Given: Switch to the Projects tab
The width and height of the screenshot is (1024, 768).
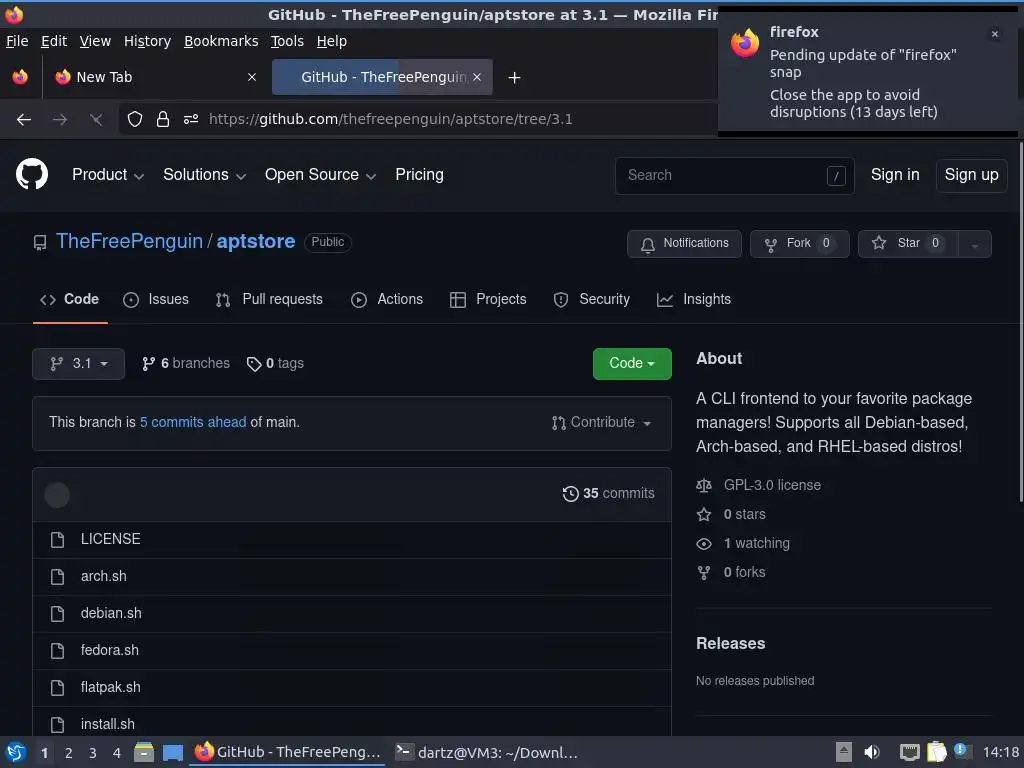Looking at the screenshot, I should tap(488, 299).
